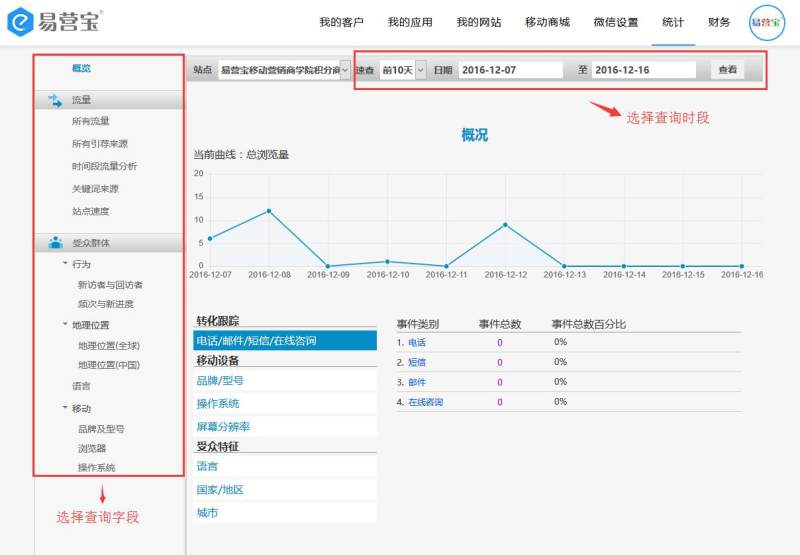Collapse the 移动 tree section
800x555 pixels.
(66, 408)
